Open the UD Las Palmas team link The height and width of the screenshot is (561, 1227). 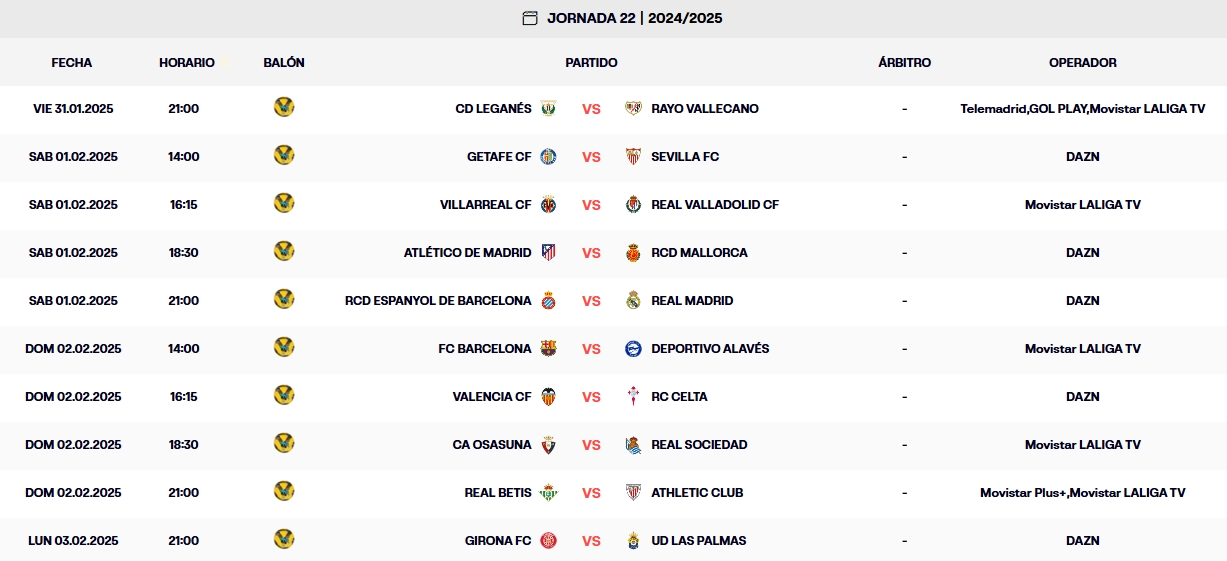coord(698,540)
